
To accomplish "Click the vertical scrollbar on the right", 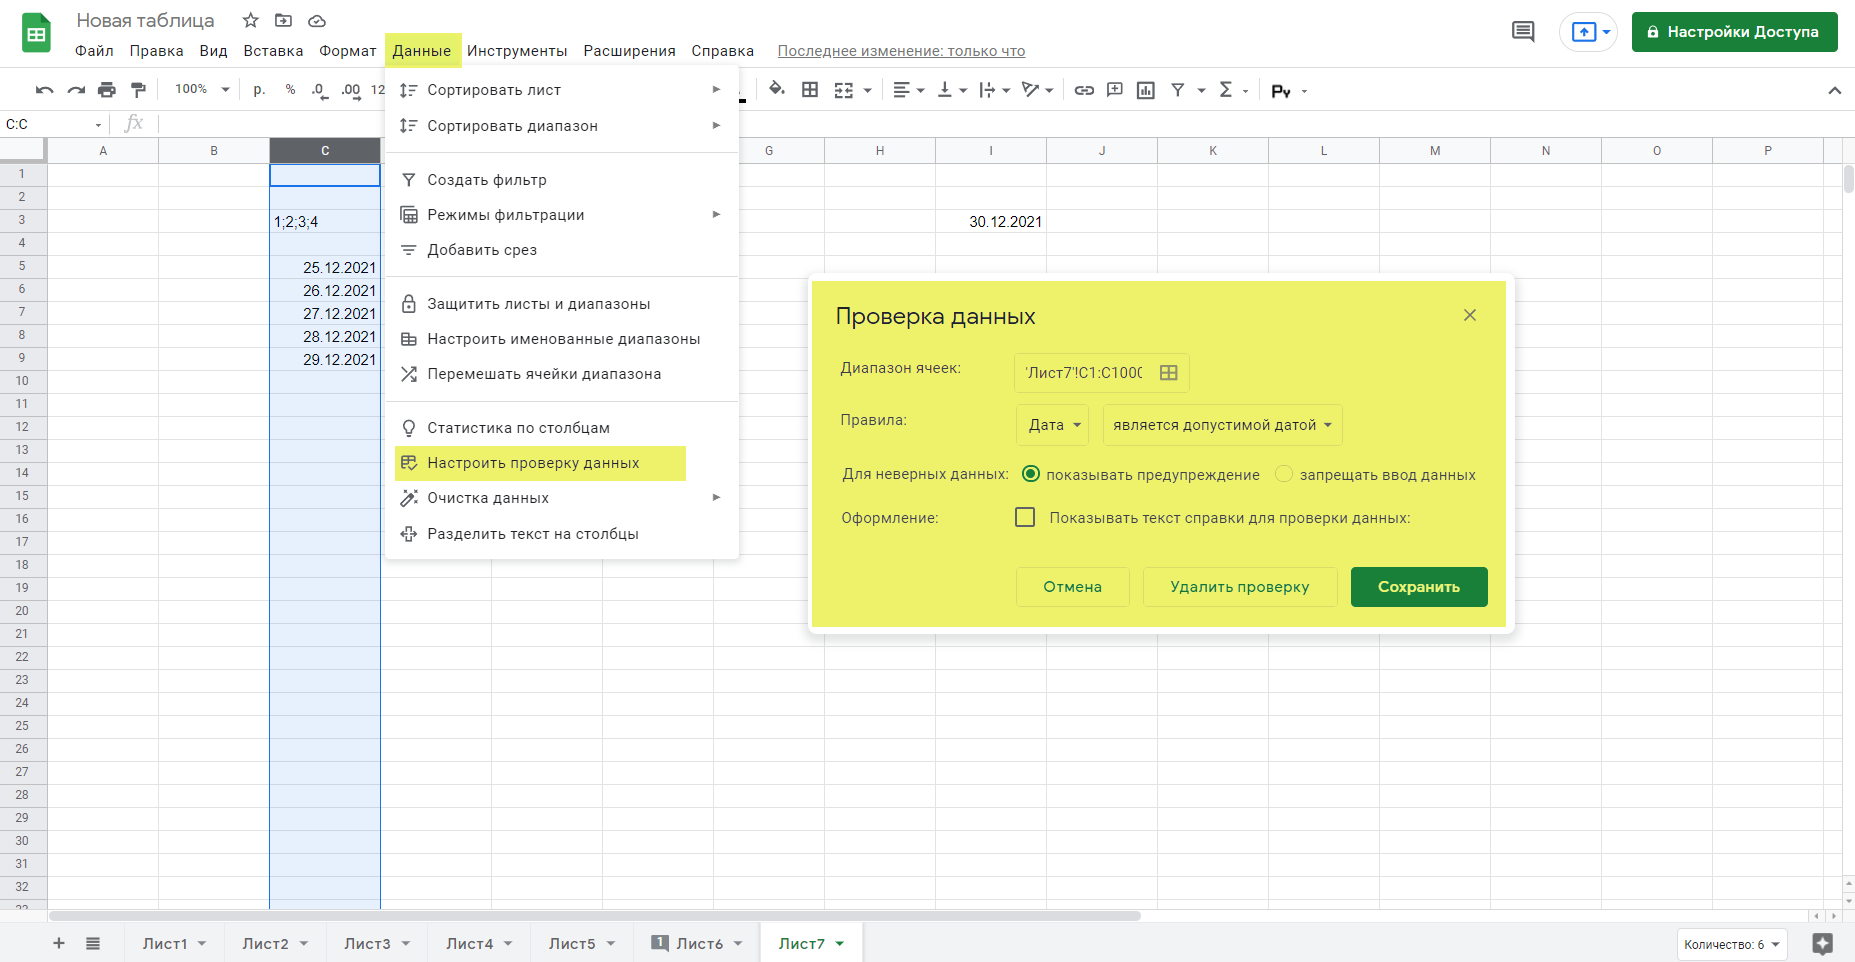I will pos(1848,179).
